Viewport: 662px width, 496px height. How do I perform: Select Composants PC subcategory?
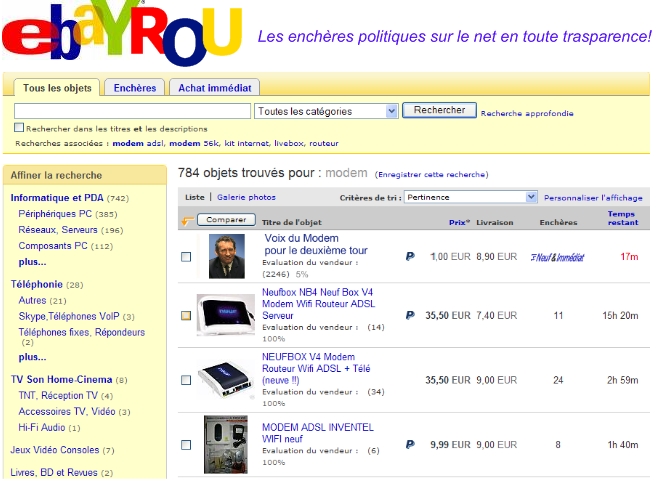click(53, 246)
